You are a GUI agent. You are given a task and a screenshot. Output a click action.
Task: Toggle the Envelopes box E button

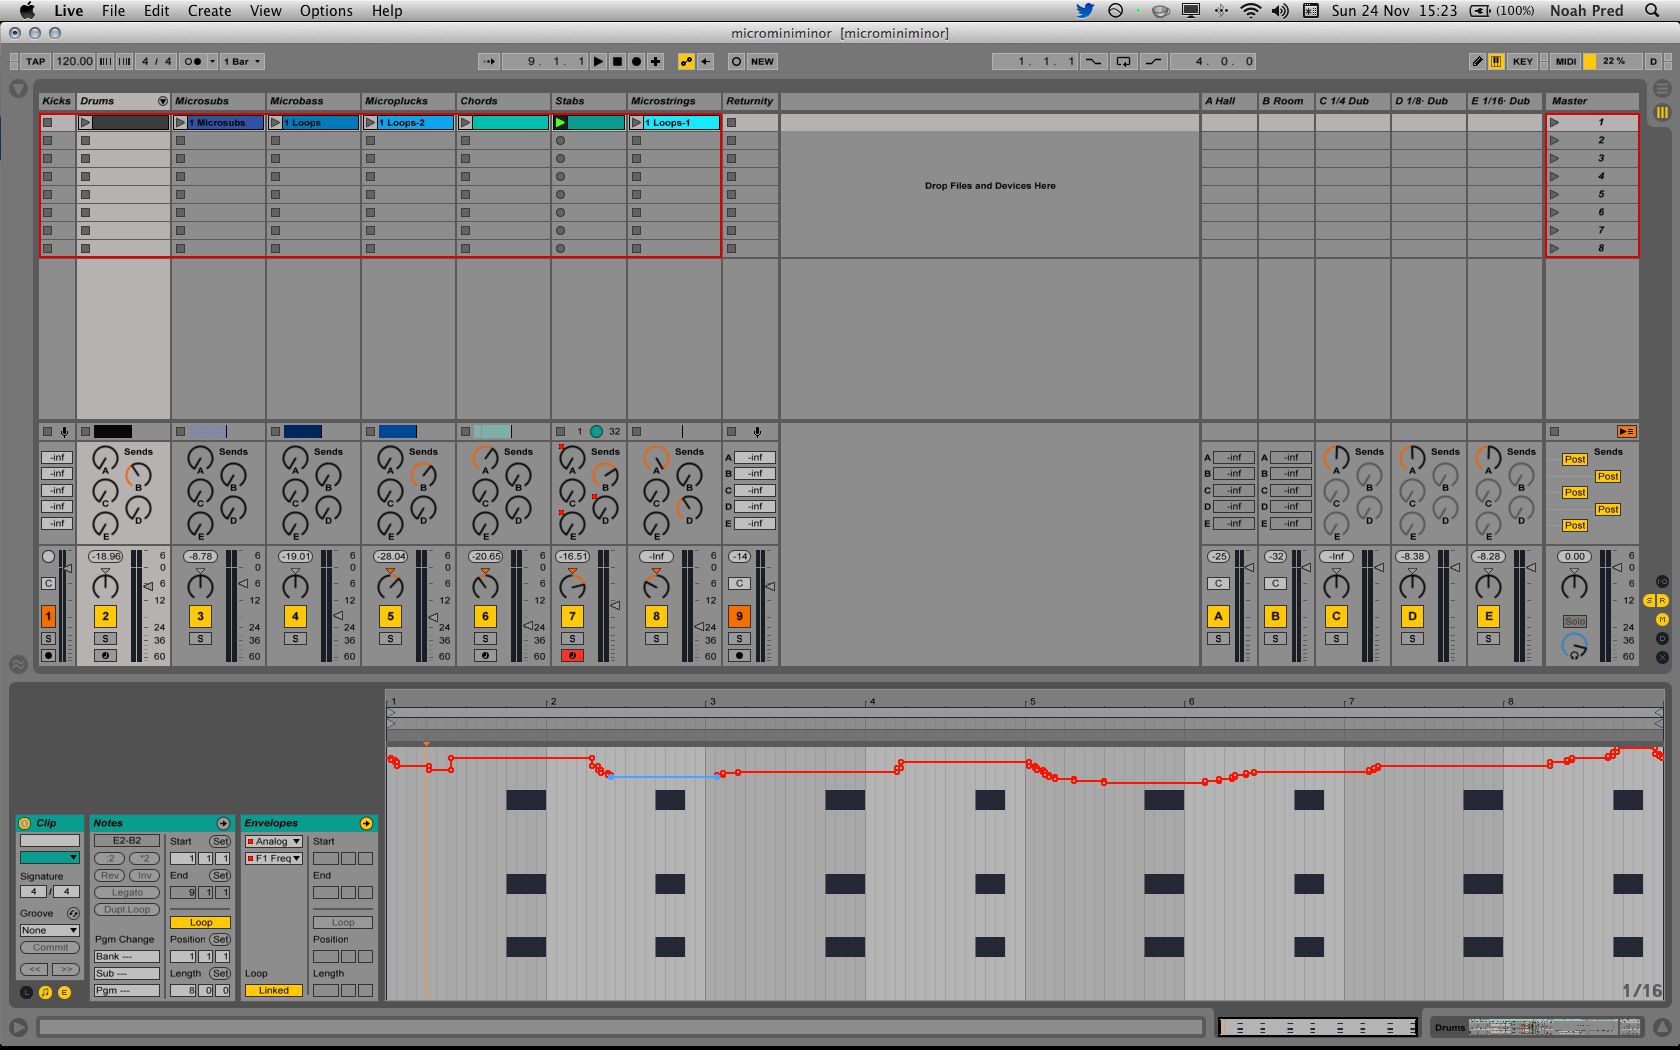click(64, 992)
